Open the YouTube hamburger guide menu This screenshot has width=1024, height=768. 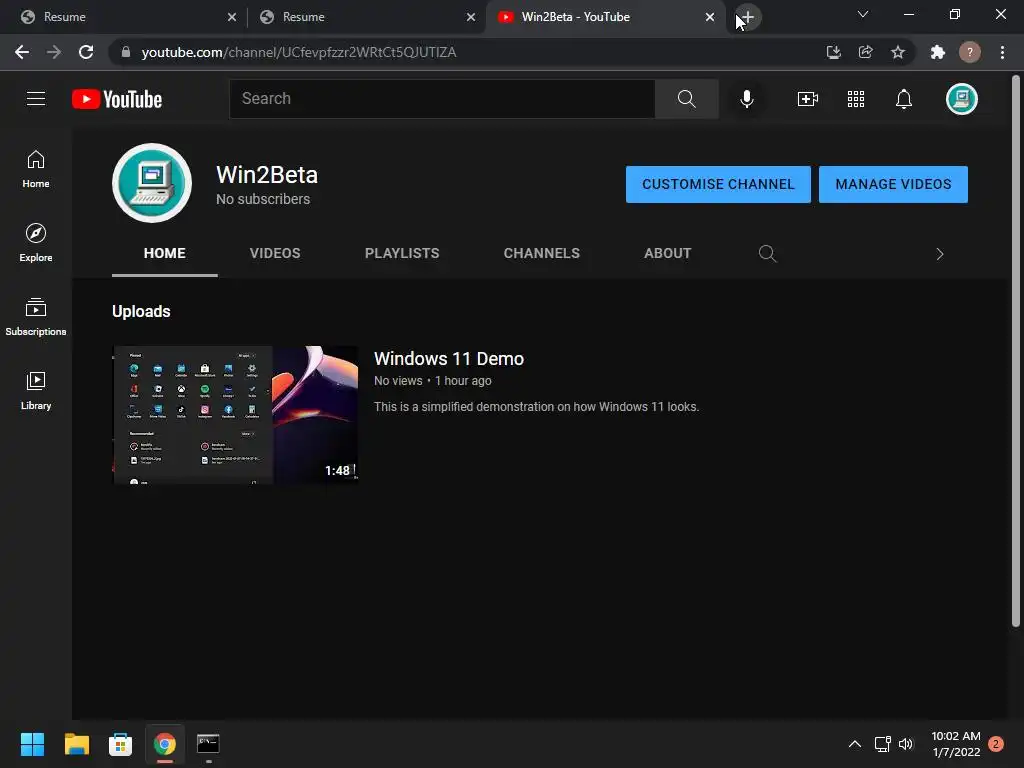point(36,99)
